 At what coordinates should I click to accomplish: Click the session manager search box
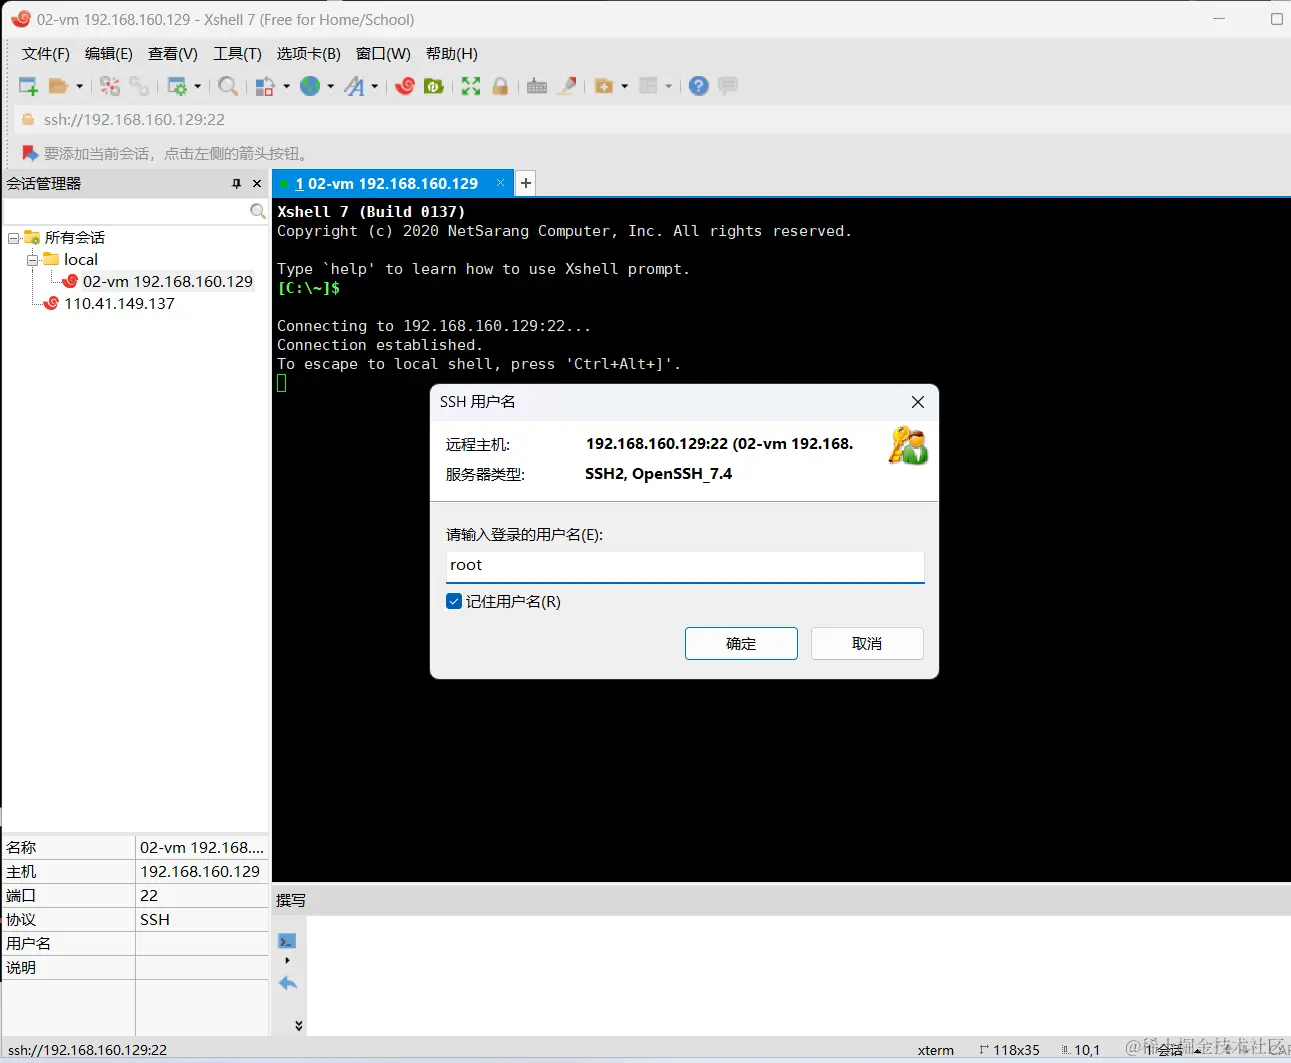(126, 211)
